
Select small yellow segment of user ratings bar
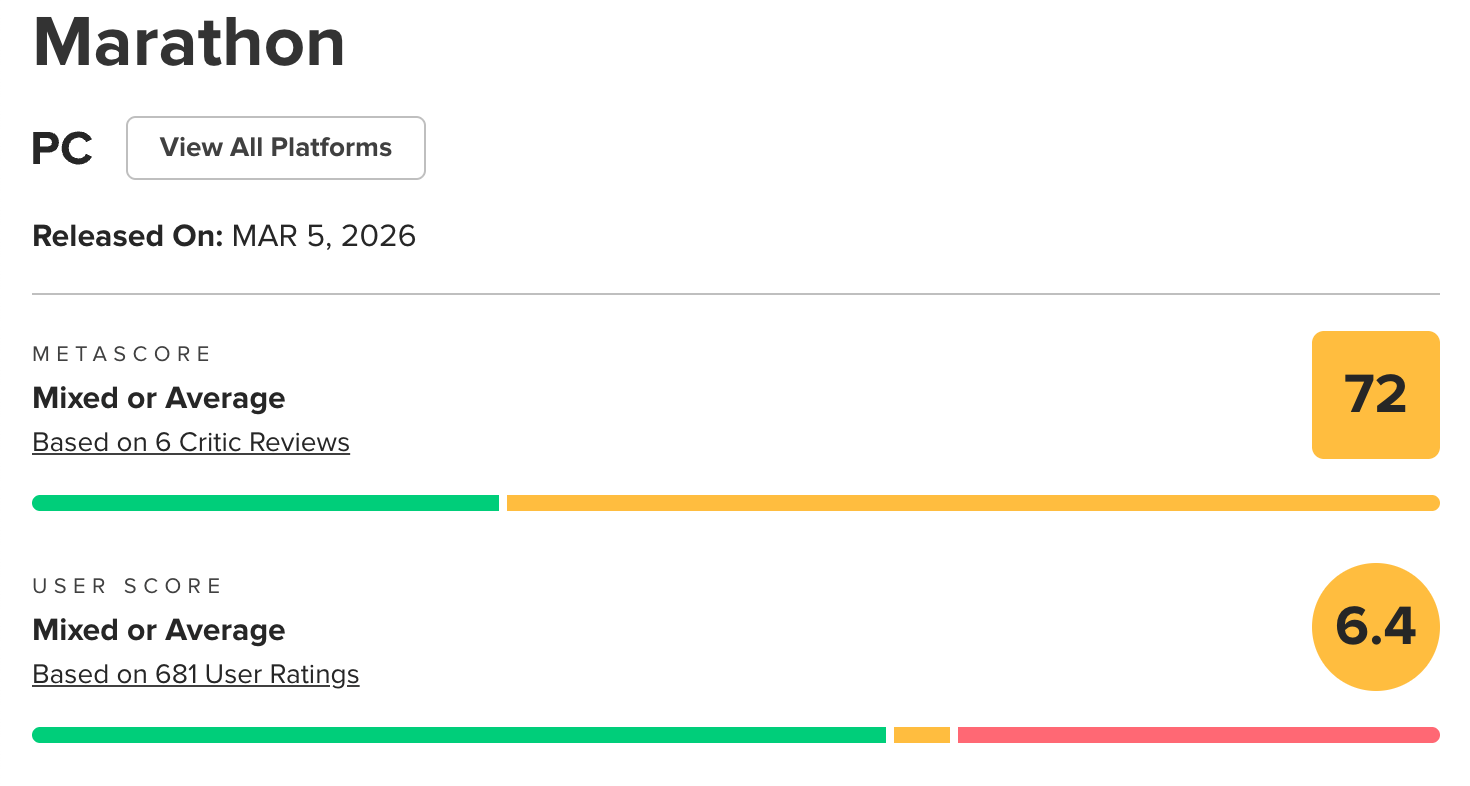click(921, 735)
